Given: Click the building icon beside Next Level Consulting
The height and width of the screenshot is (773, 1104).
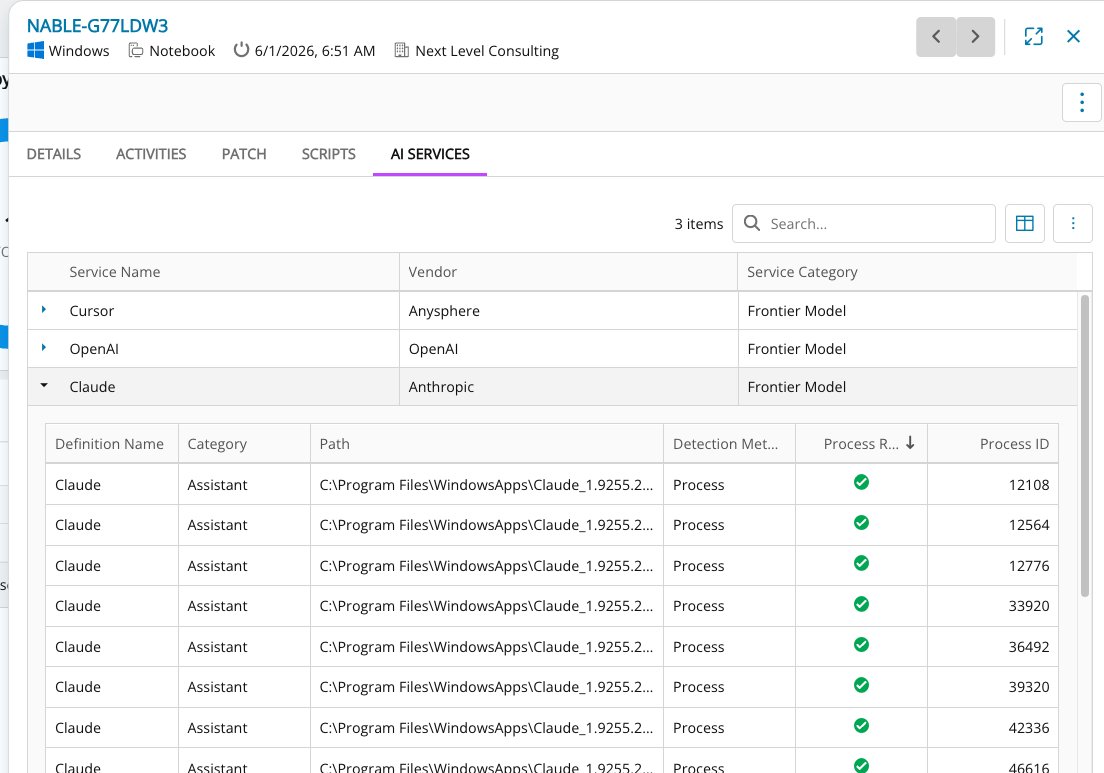Looking at the screenshot, I should 401,50.
